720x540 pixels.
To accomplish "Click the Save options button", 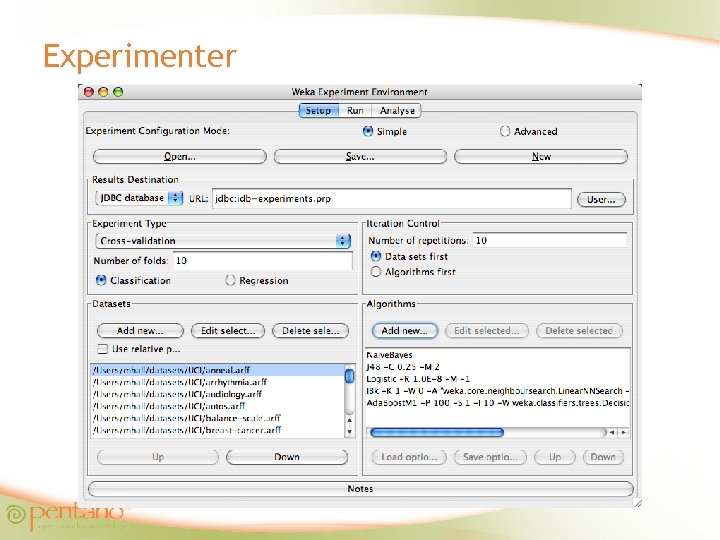I will tap(490, 457).
